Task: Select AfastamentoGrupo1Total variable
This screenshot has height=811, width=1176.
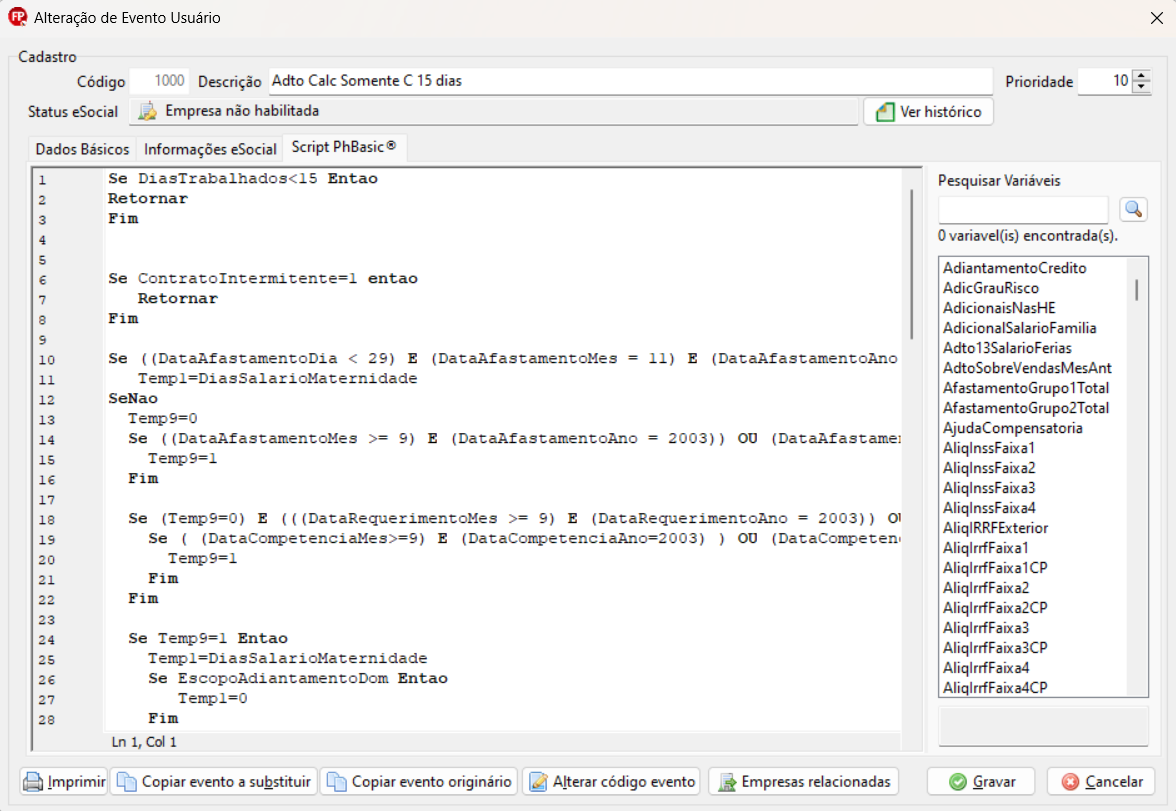Action: 1025,388
